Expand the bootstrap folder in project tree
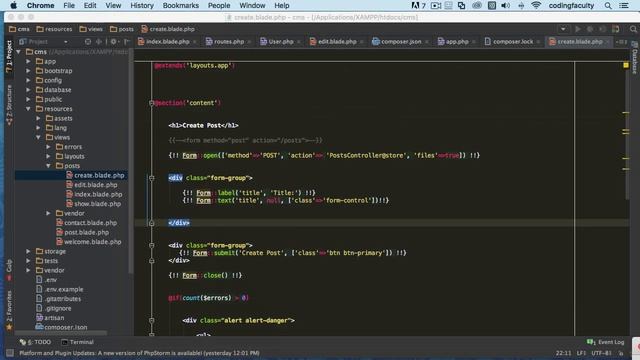Image resolution: width=640 pixels, height=360 pixels. pos(28,71)
